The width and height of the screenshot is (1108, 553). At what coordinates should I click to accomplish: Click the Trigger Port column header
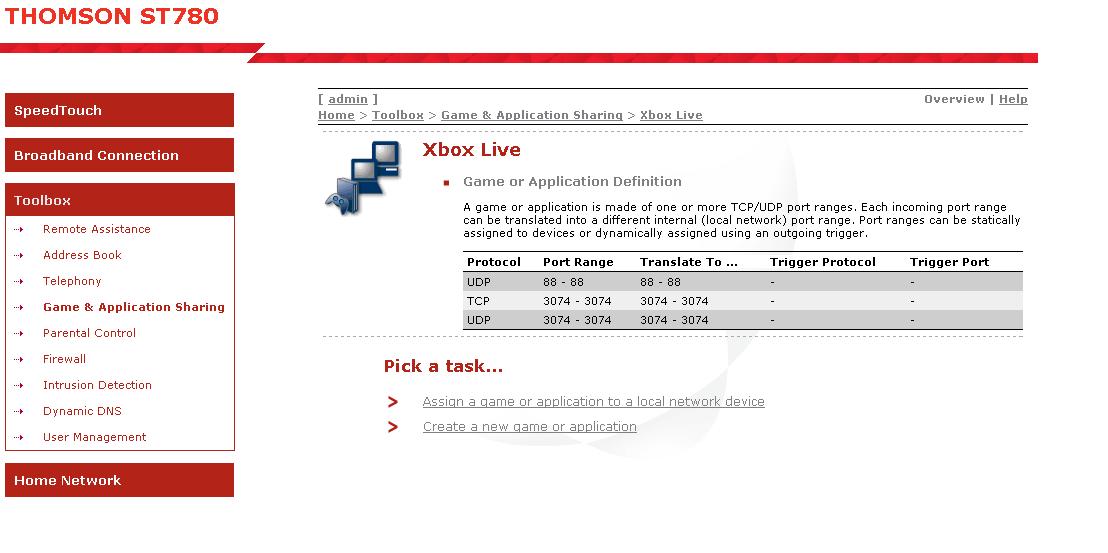[950, 262]
